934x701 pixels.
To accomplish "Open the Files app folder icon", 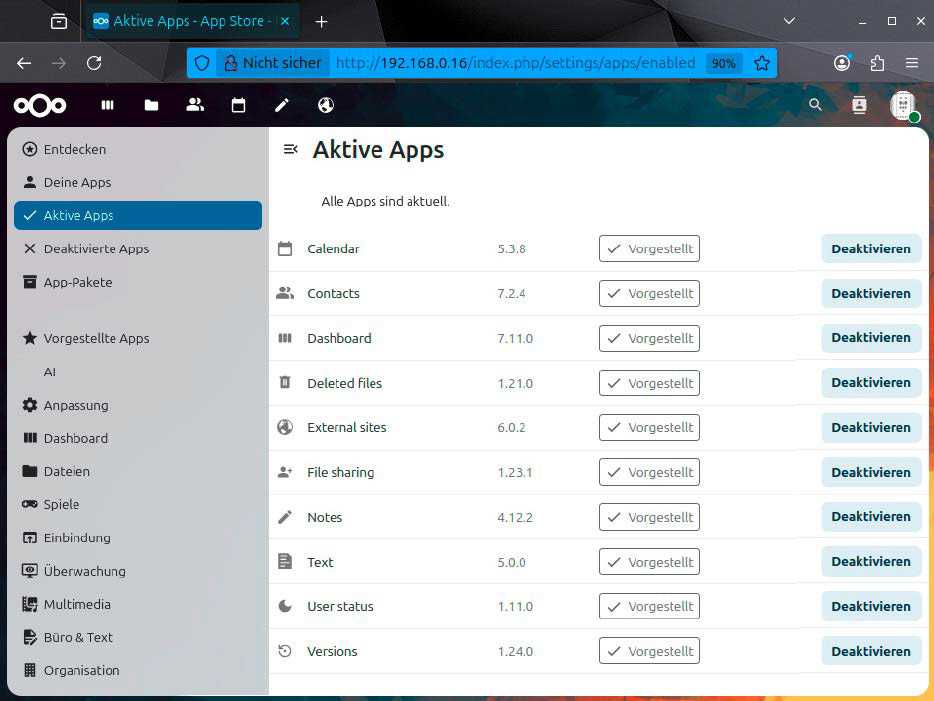I will click(x=151, y=105).
